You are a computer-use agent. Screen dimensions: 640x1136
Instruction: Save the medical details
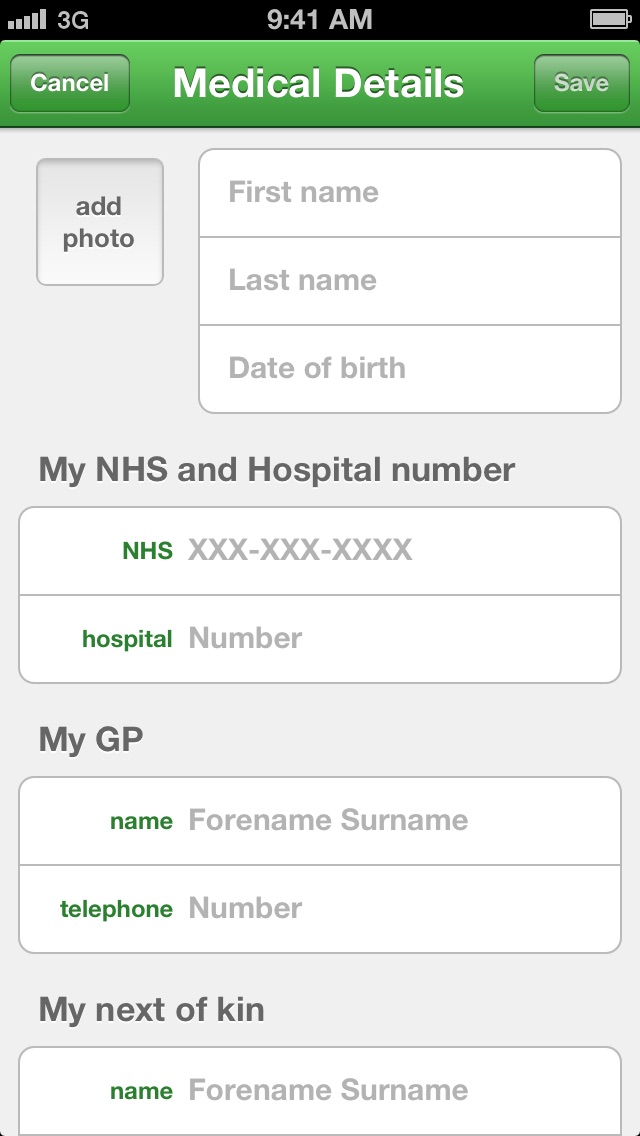pos(581,83)
